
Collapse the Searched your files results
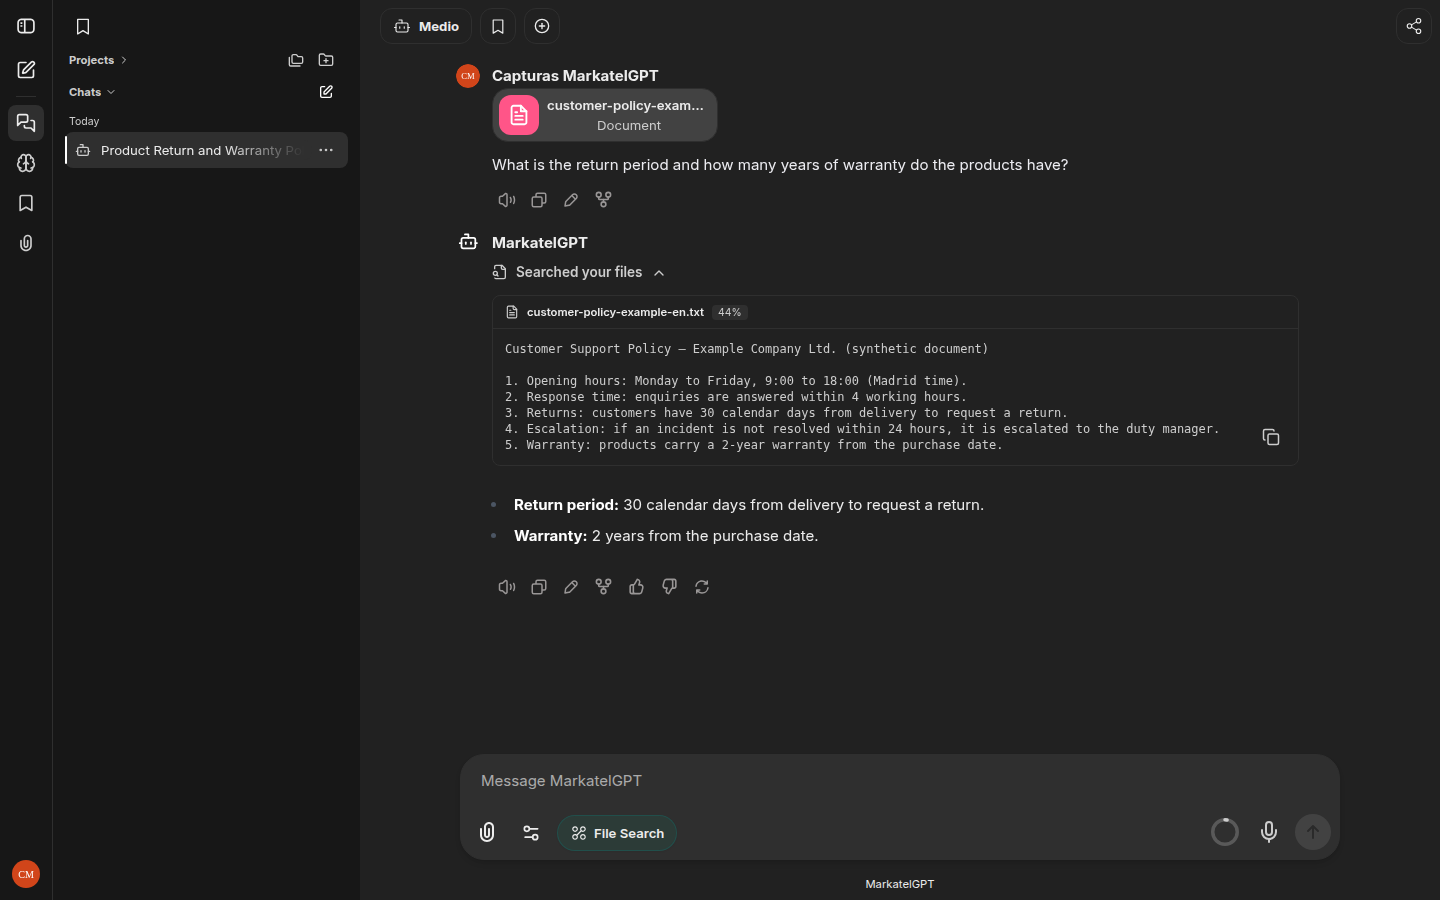(579, 272)
